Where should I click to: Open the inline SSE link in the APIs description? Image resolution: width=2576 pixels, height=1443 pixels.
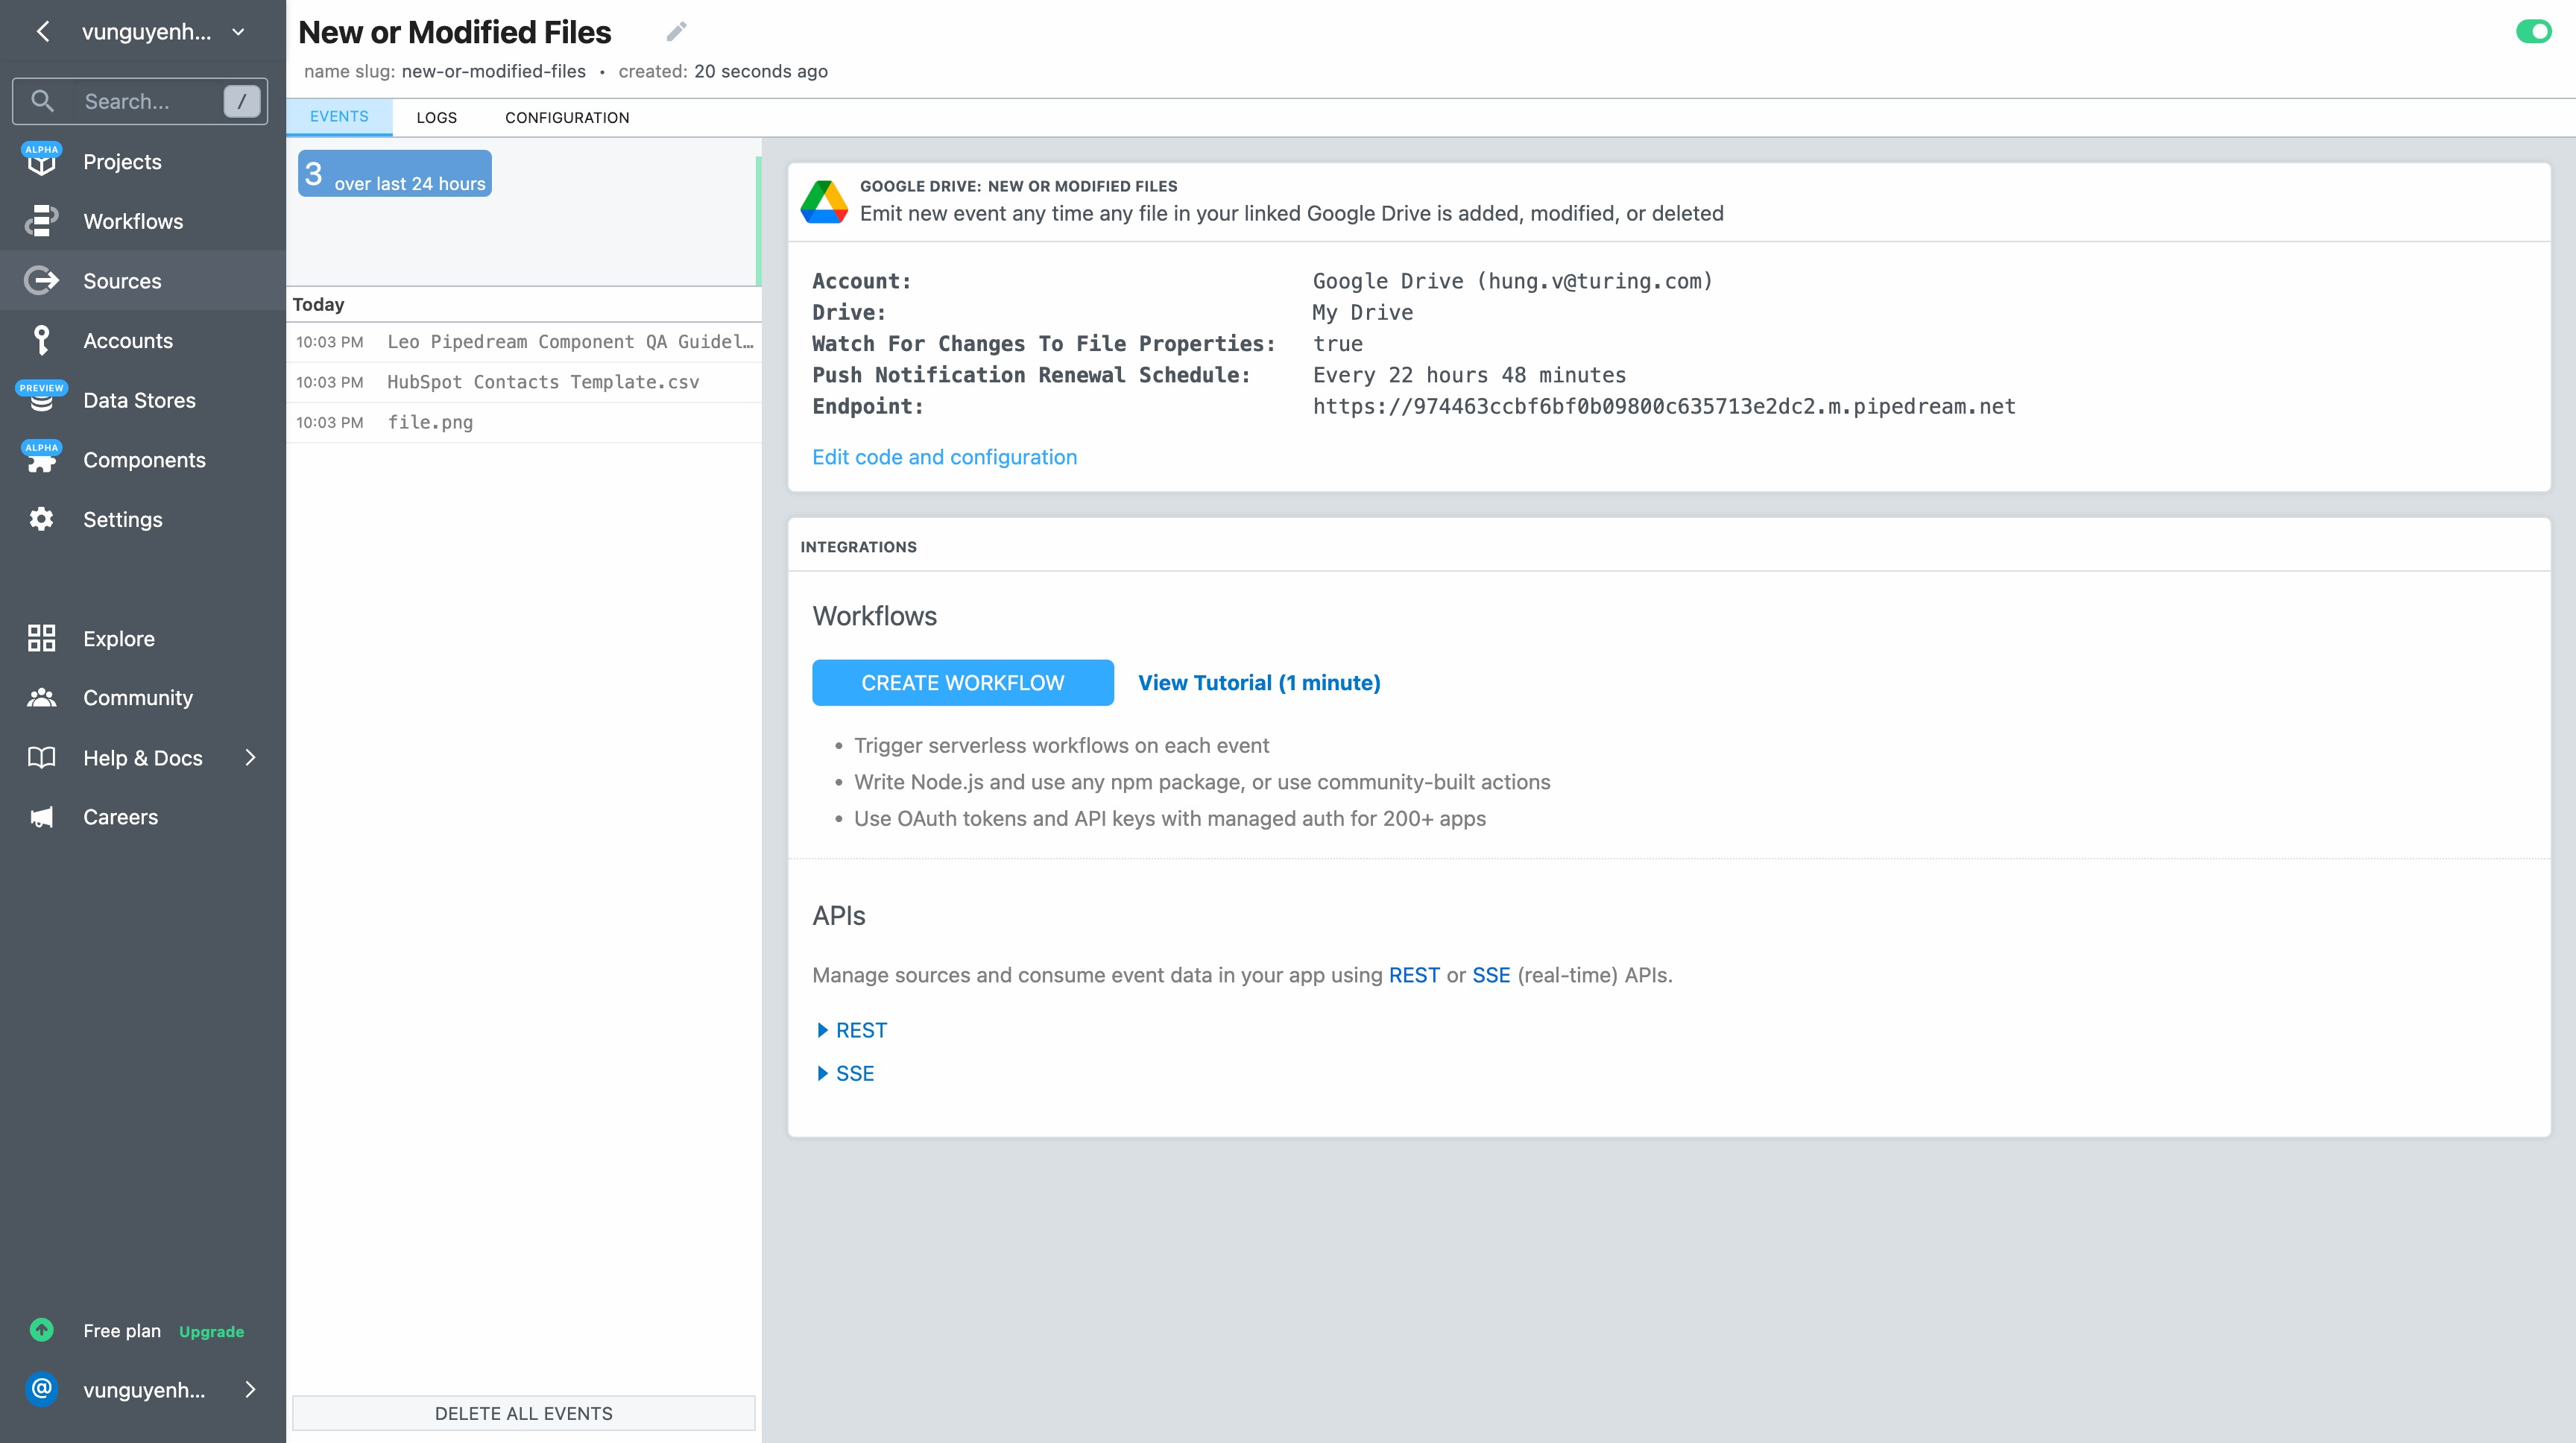pos(1491,975)
